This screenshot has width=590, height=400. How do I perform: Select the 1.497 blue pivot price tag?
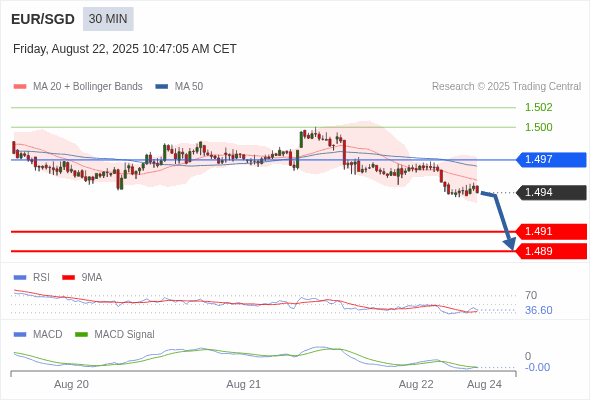tap(551, 160)
